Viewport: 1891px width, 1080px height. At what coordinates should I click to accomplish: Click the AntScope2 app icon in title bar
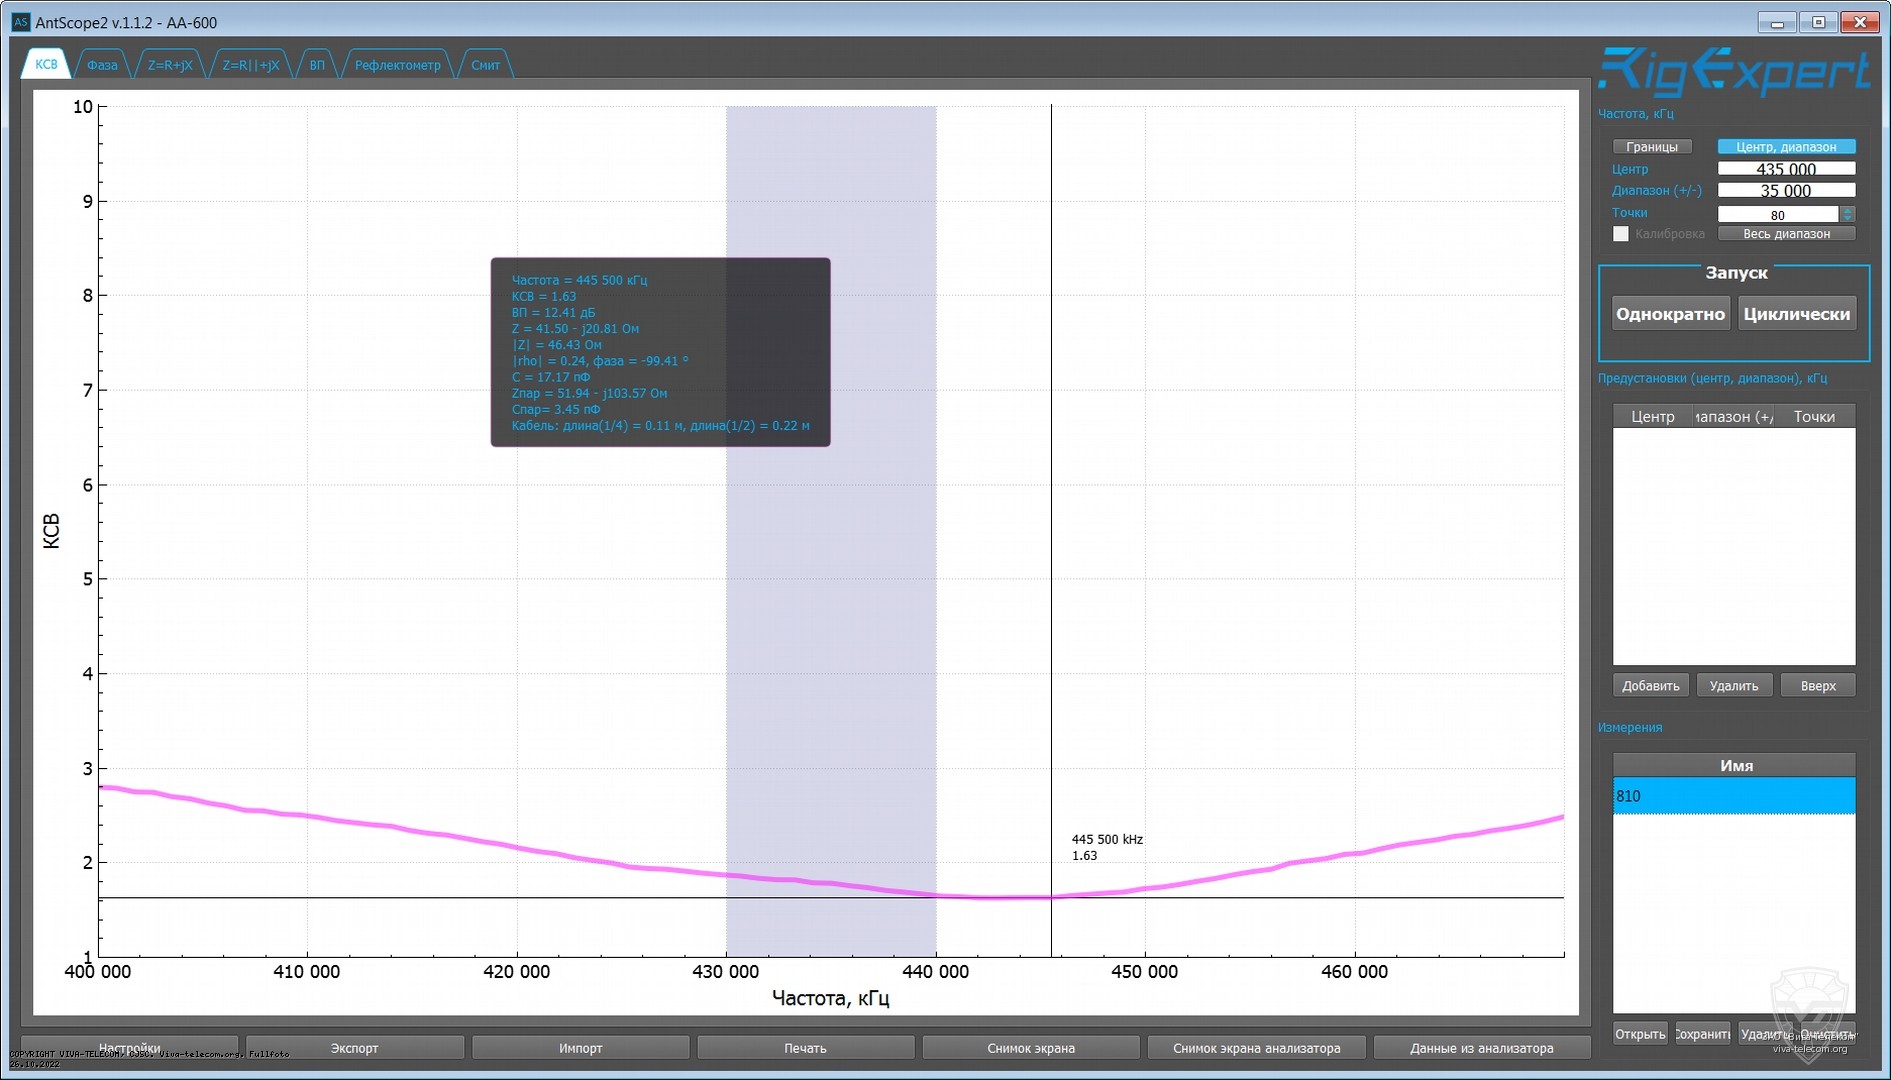coord(20,22)
